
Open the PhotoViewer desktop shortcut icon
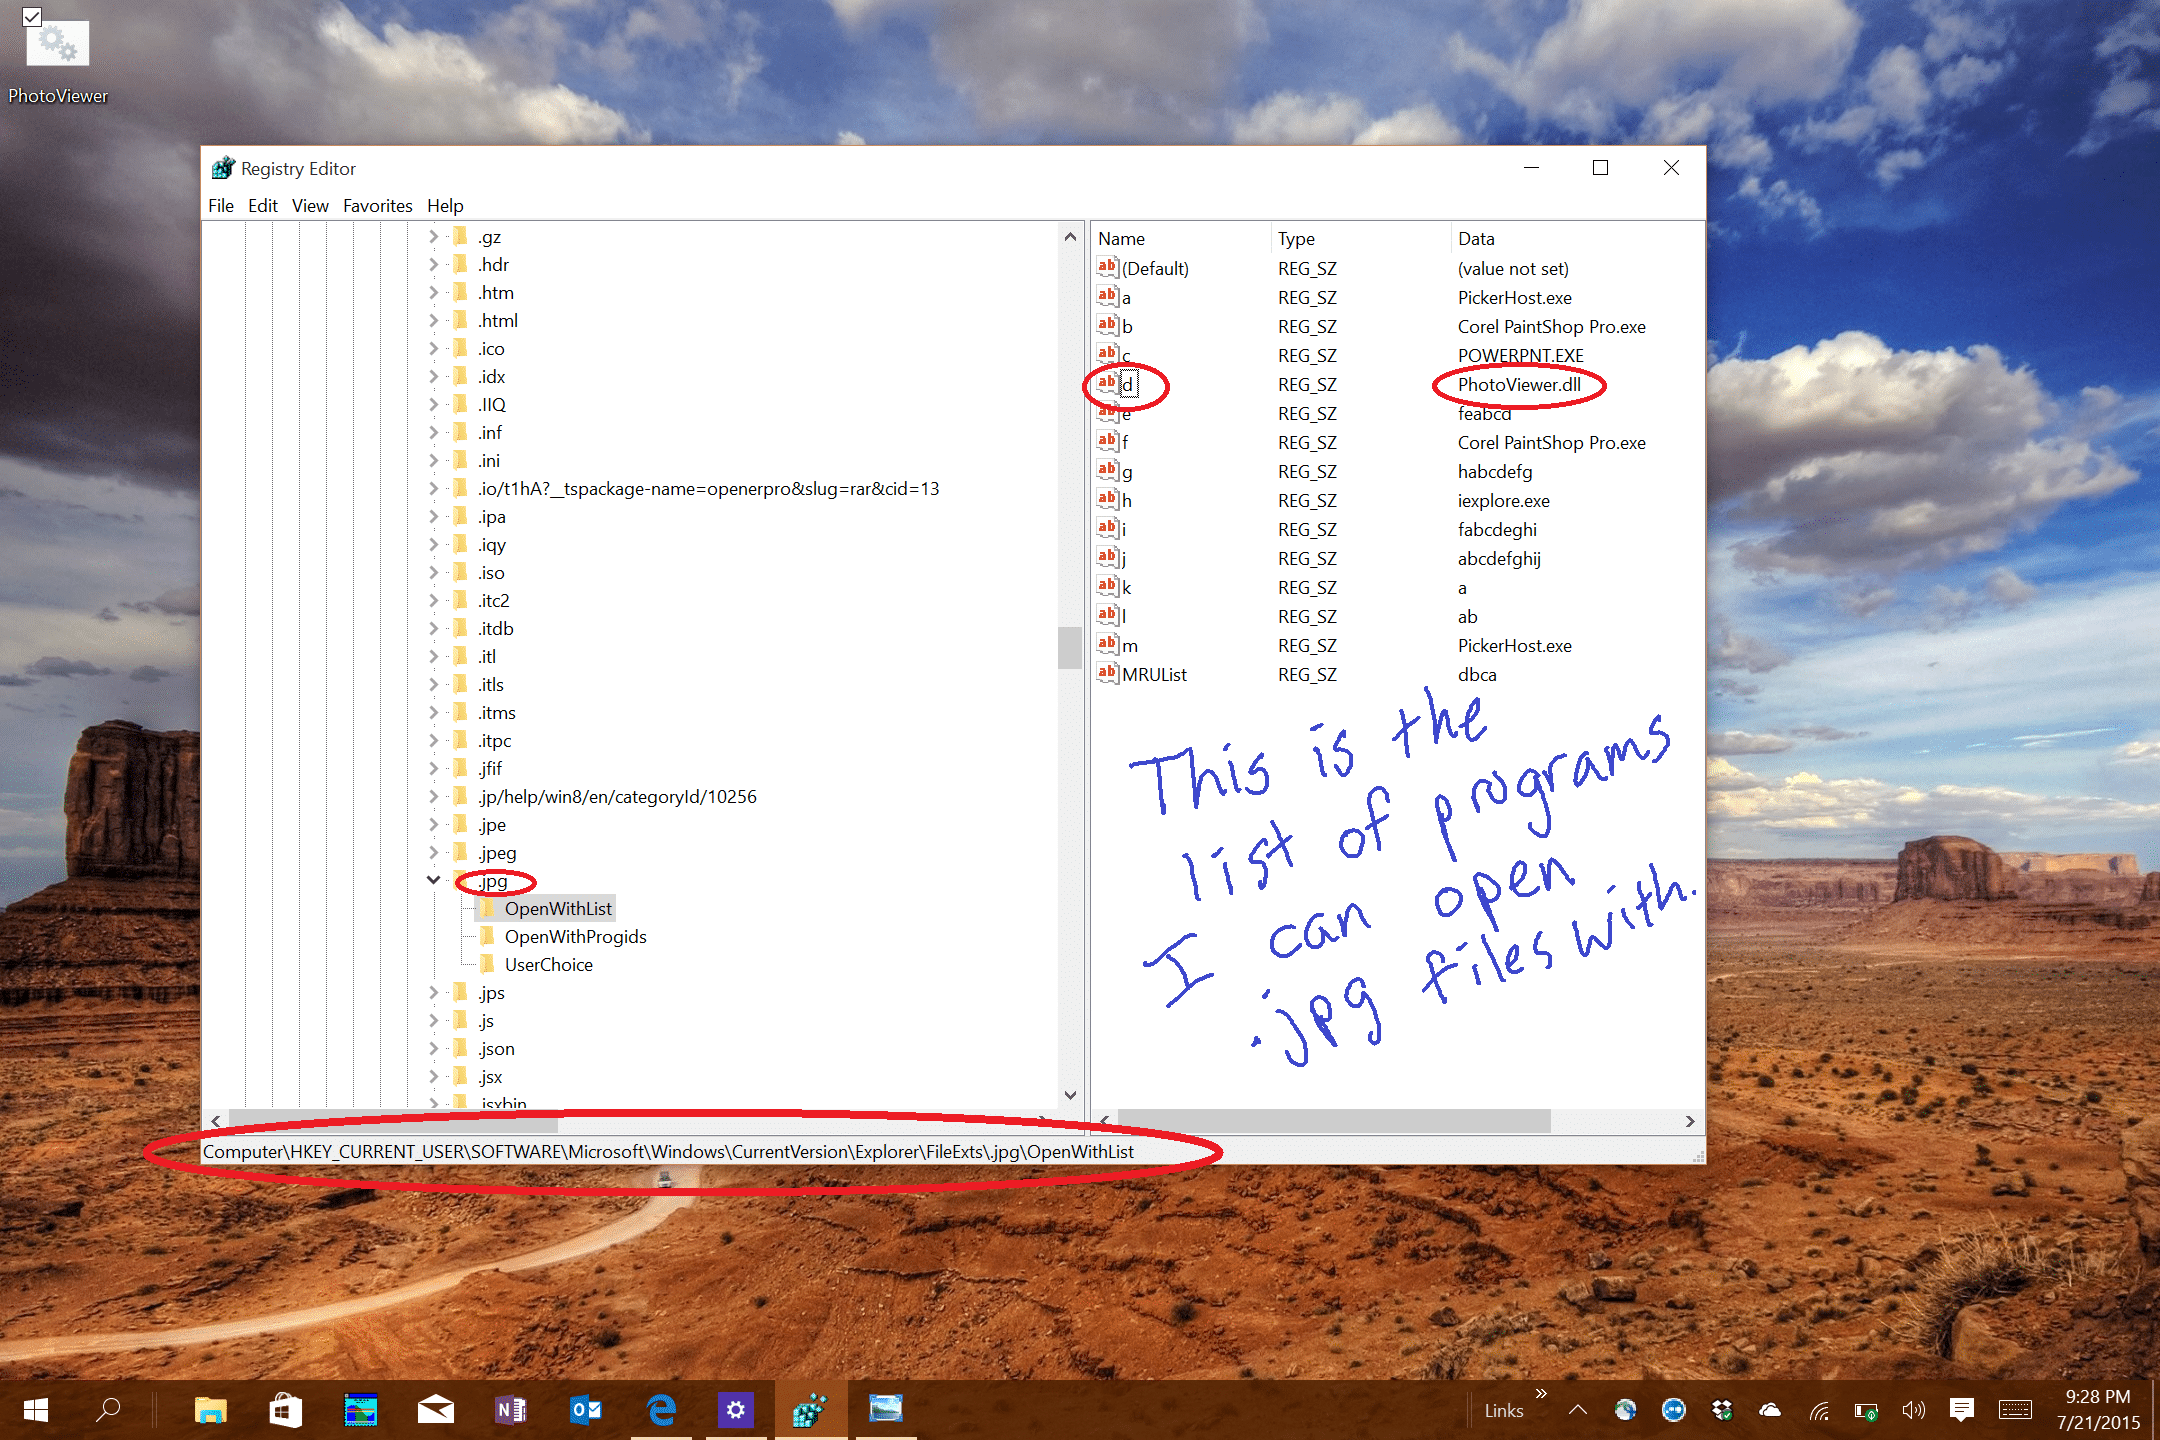point(58,43)
